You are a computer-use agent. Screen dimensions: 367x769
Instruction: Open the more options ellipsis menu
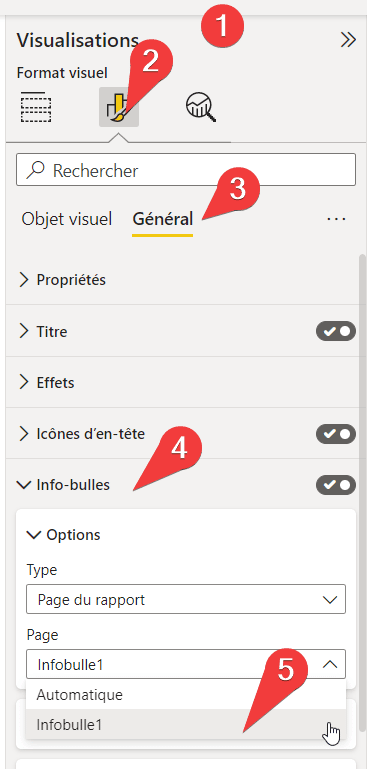336,219
